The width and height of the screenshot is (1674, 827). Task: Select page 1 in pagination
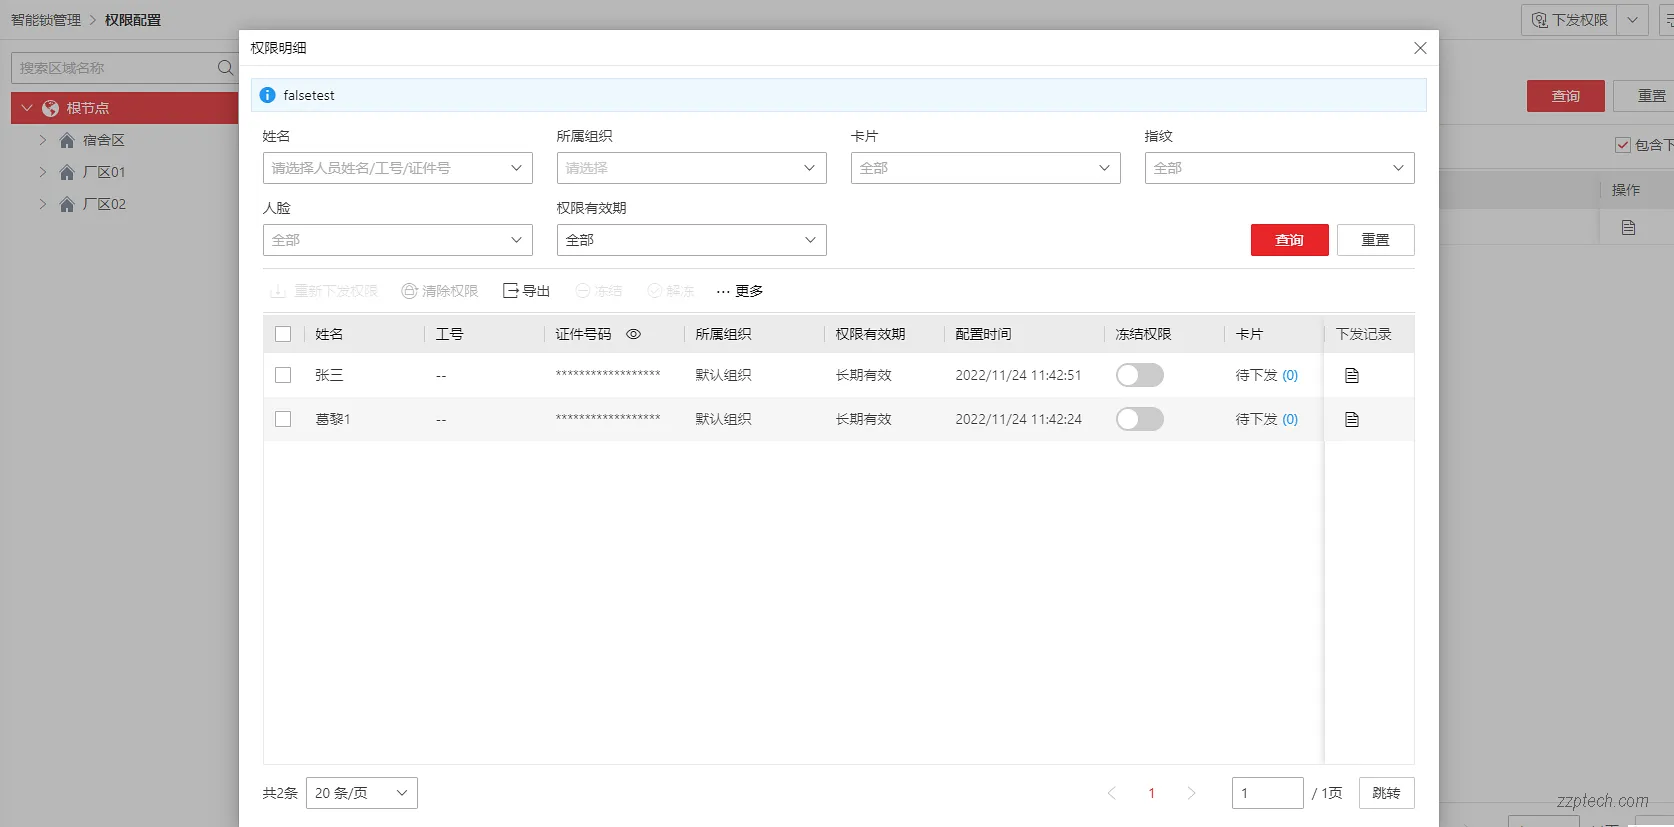1151,793
